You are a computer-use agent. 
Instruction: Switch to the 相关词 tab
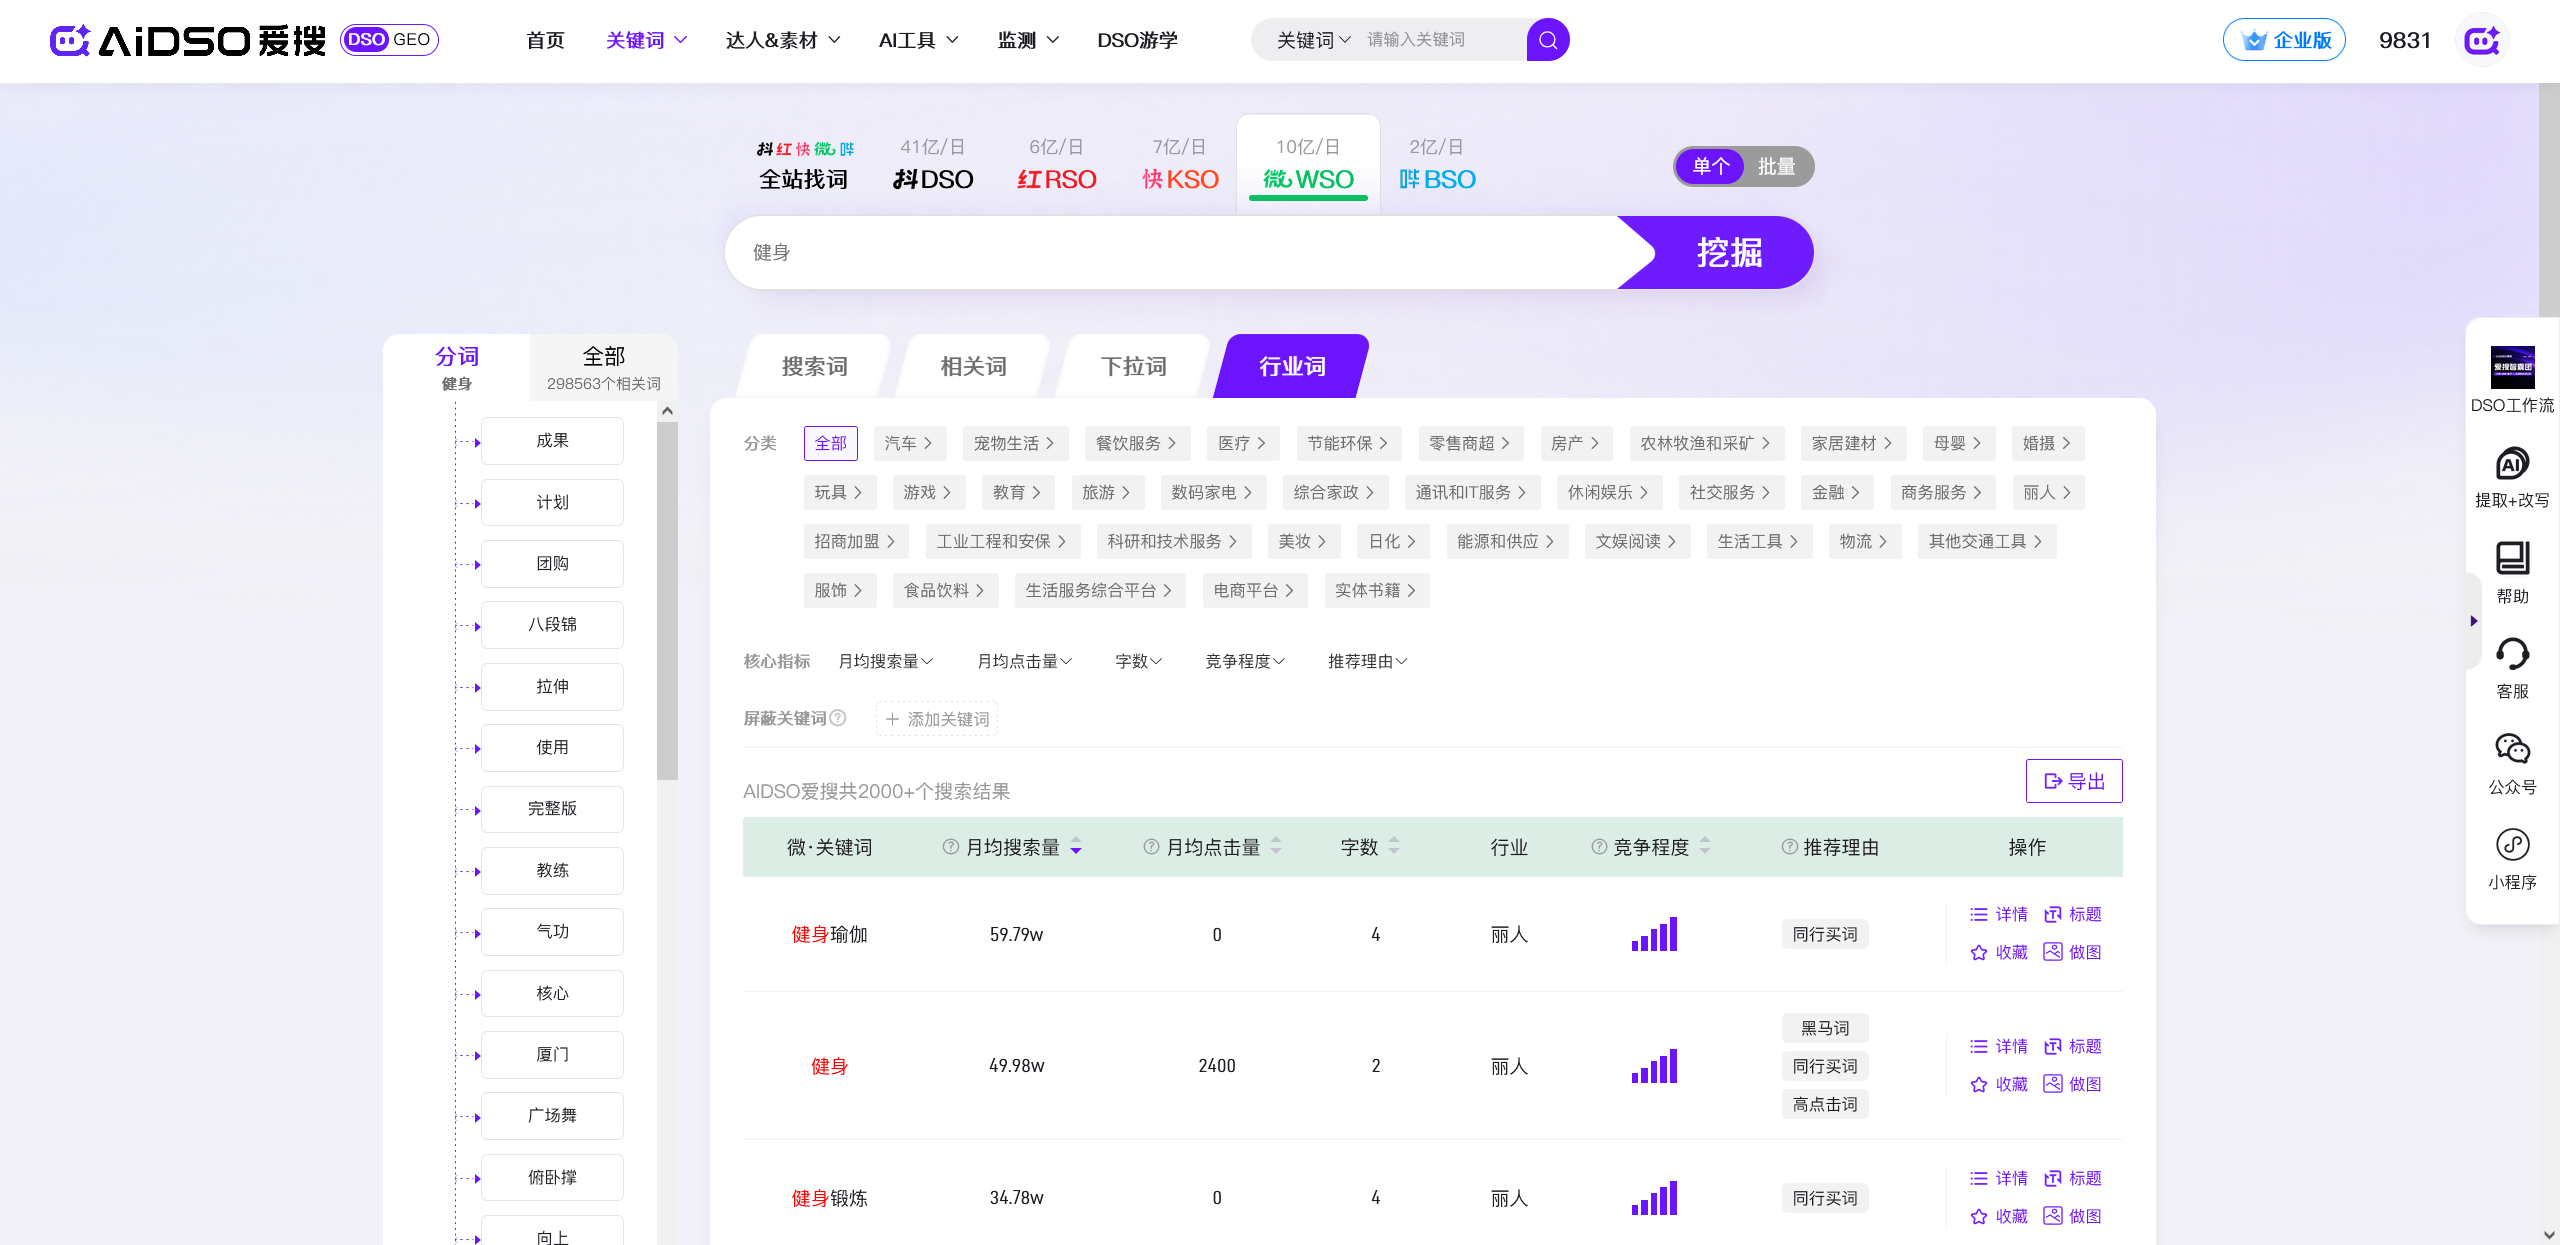click(x=973, y=367)
